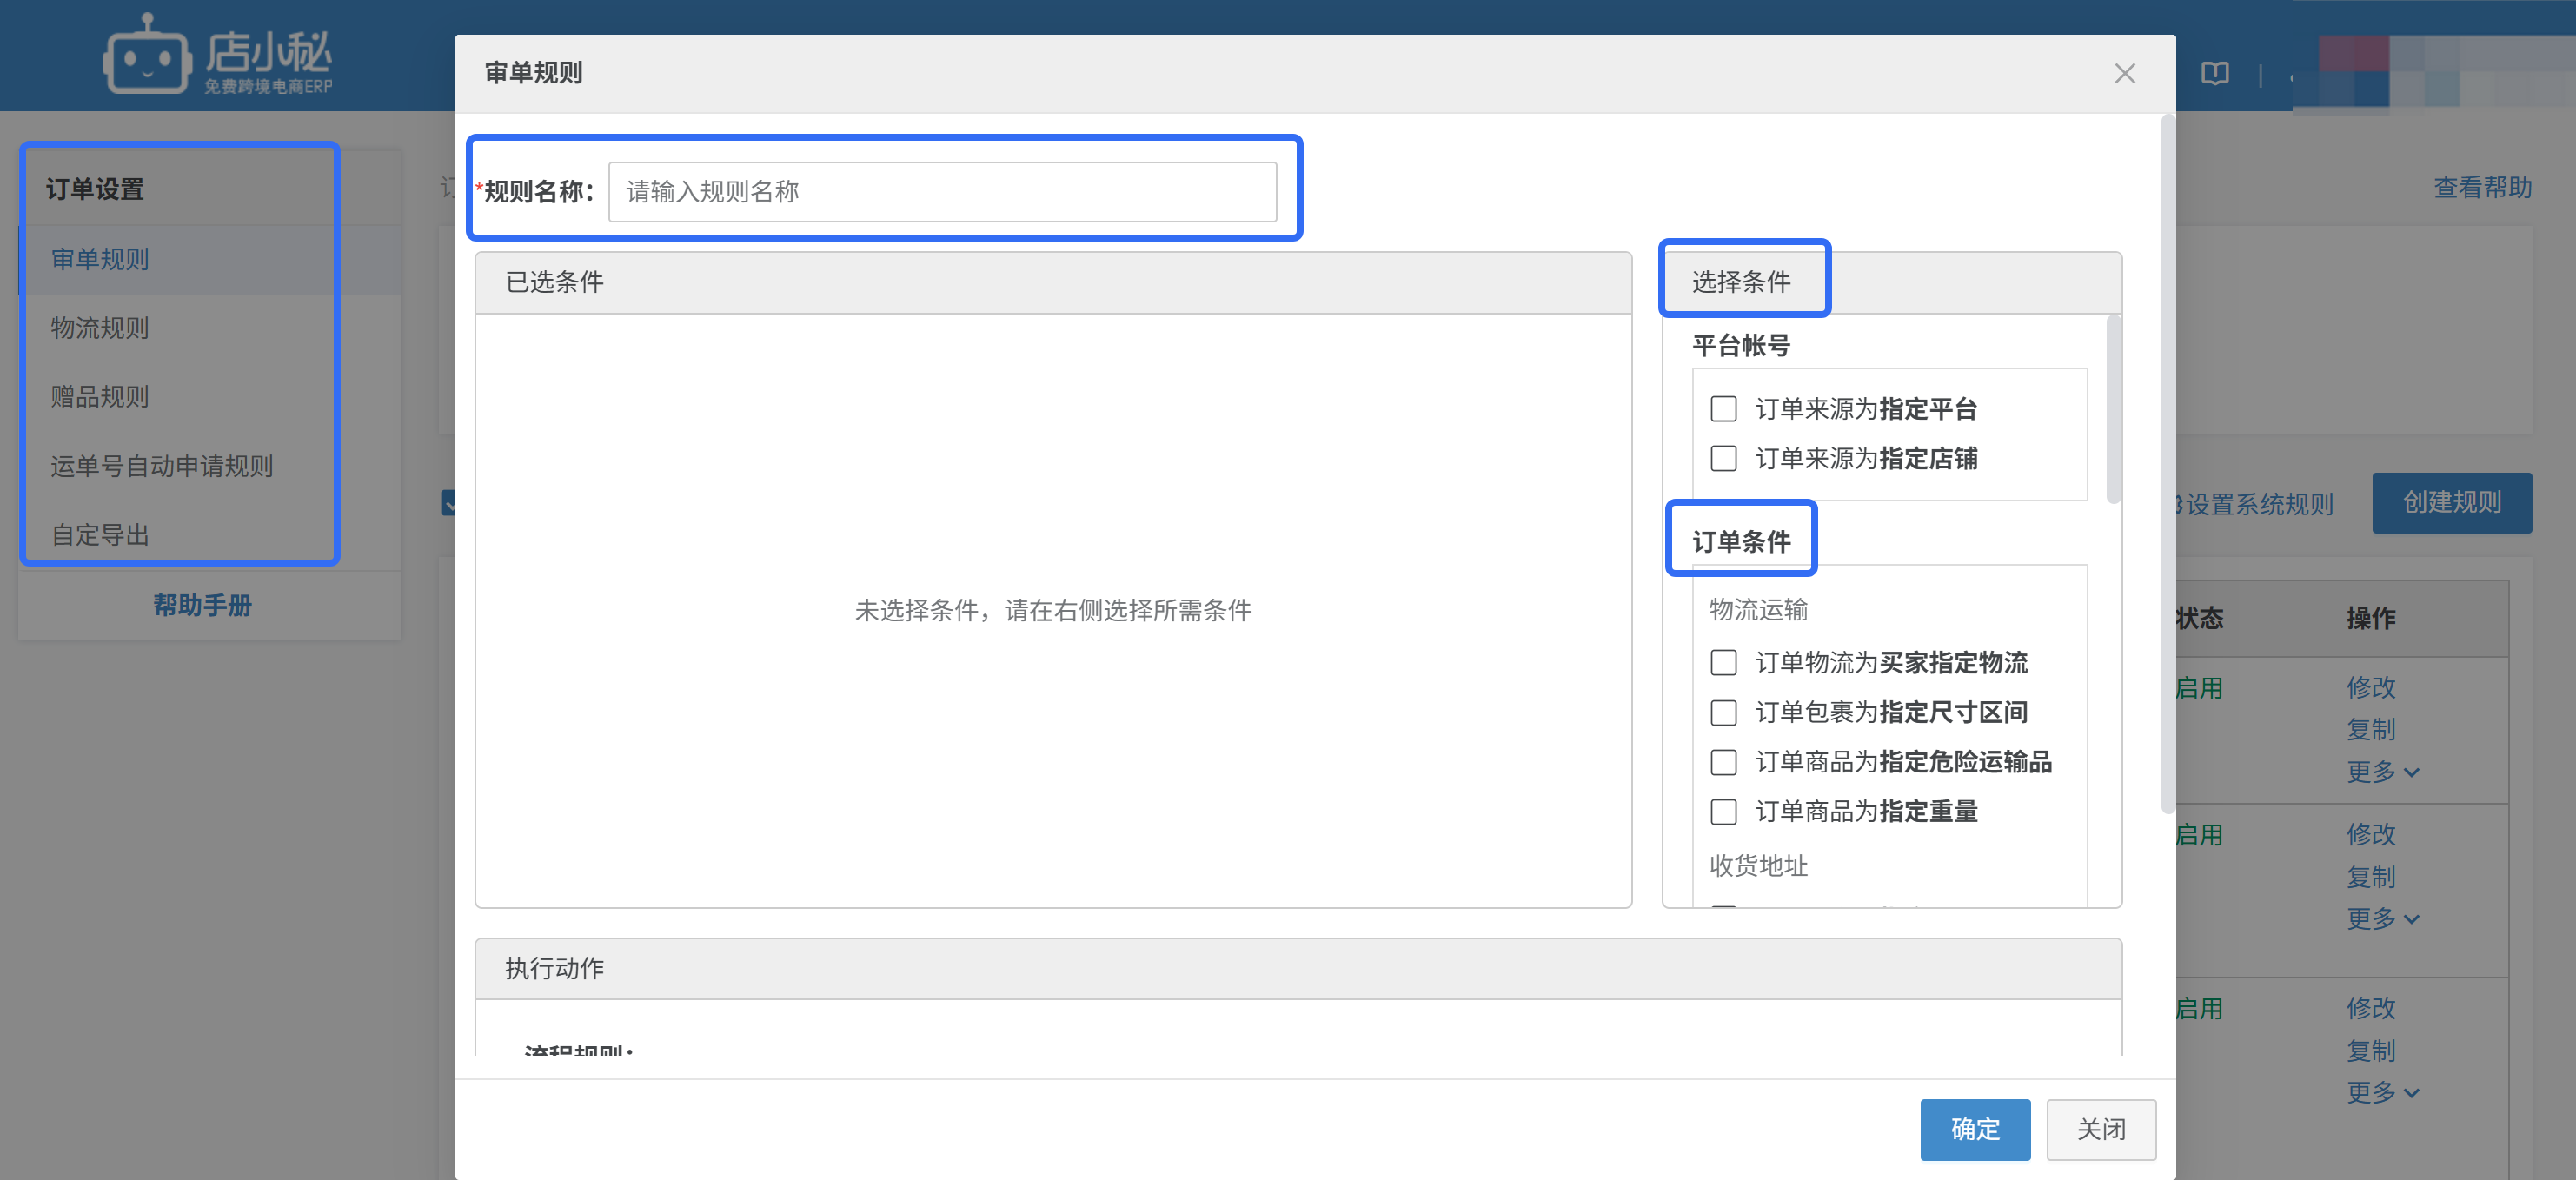Click 修改 in the third rule row
This screenshot has height=1180, width=2576.
coord(2371,1008)
